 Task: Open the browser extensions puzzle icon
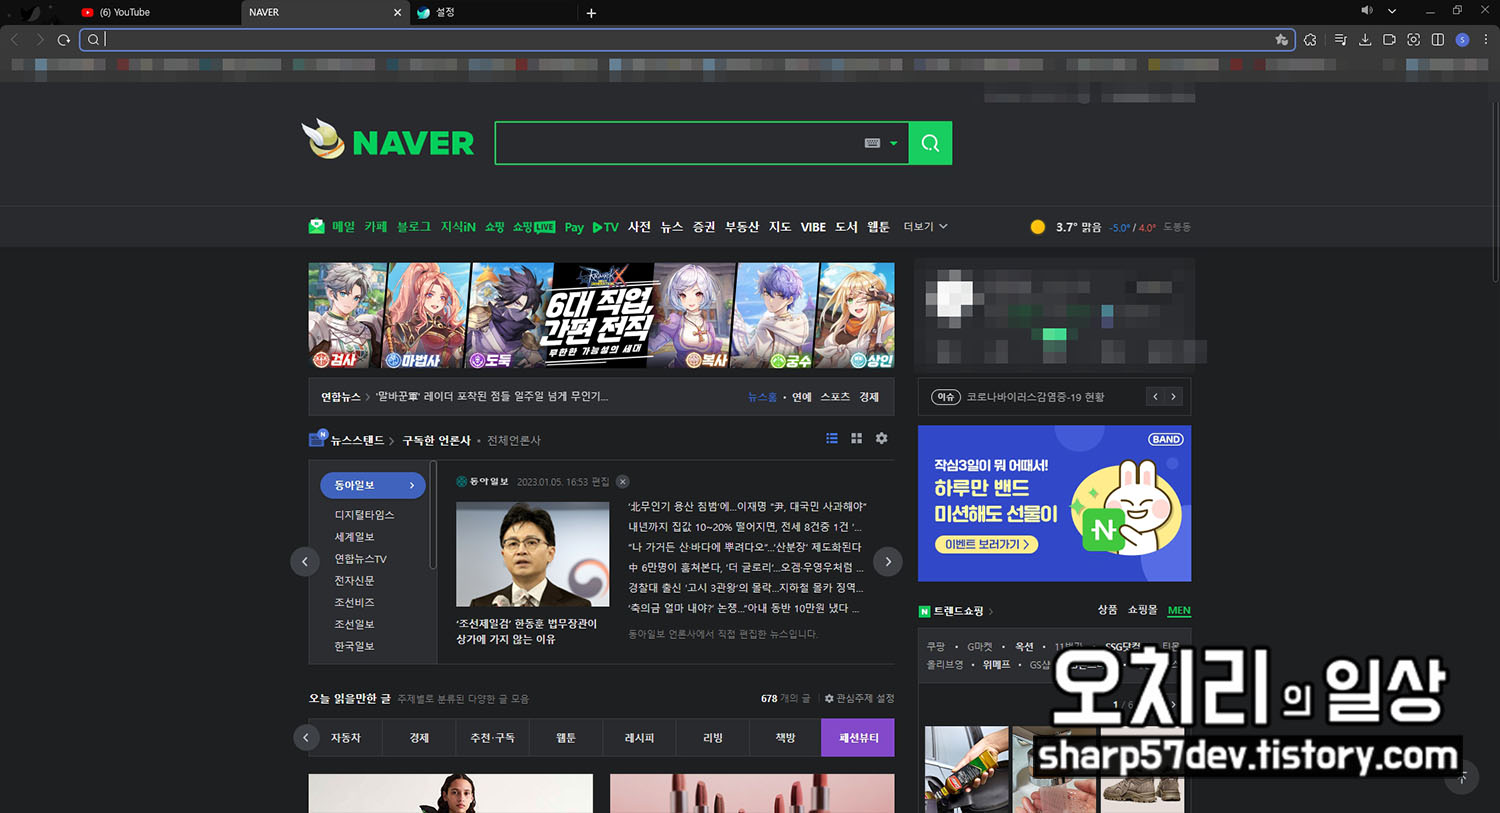[1310, 40]
